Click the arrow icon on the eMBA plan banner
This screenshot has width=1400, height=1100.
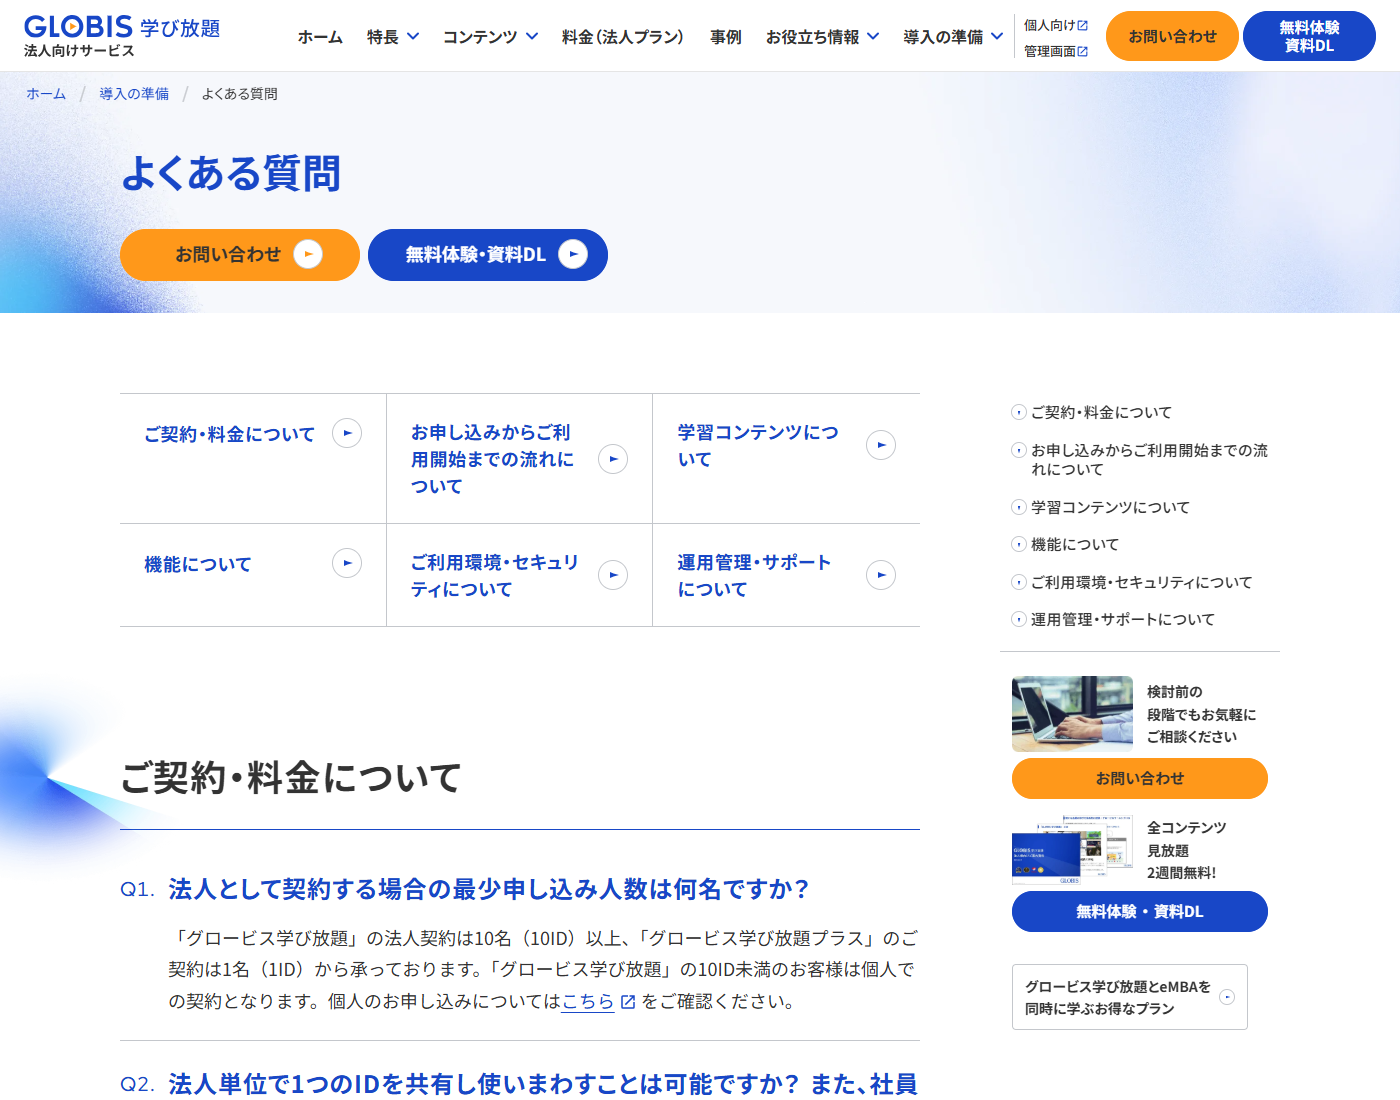pyautogui.click(x=1227, y=997)
